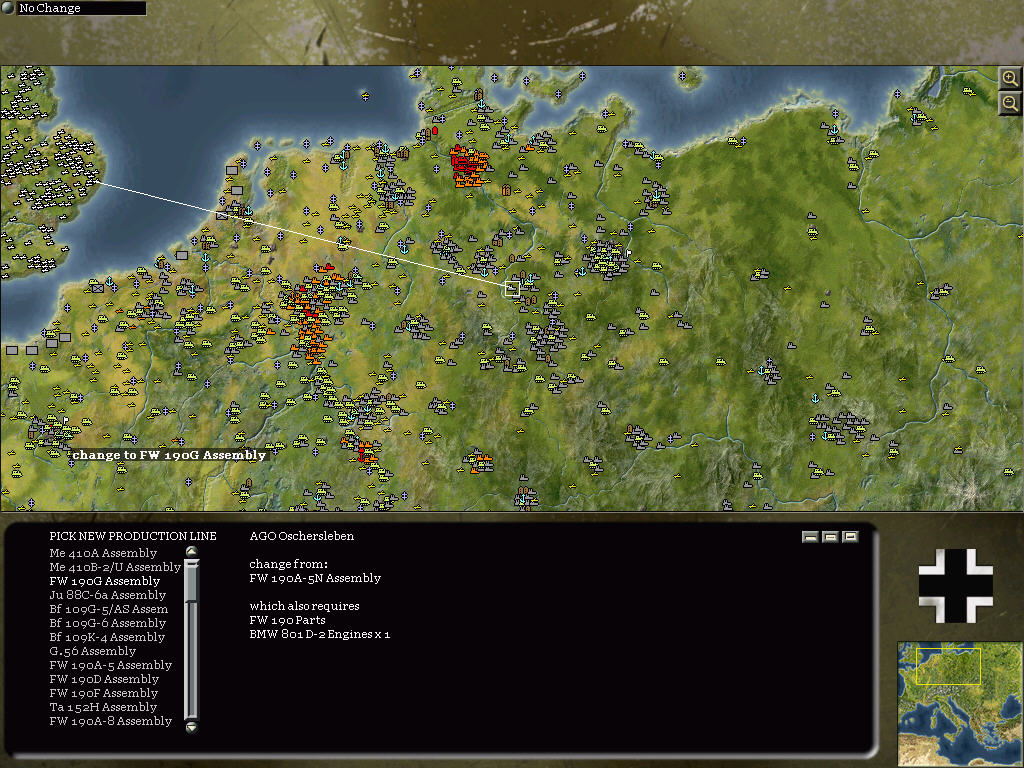Click the PICK NEW PRODUCTION LINE heading
This screenshot has height=768, width=1024.
pyautogui.click(x=133, y=536)
